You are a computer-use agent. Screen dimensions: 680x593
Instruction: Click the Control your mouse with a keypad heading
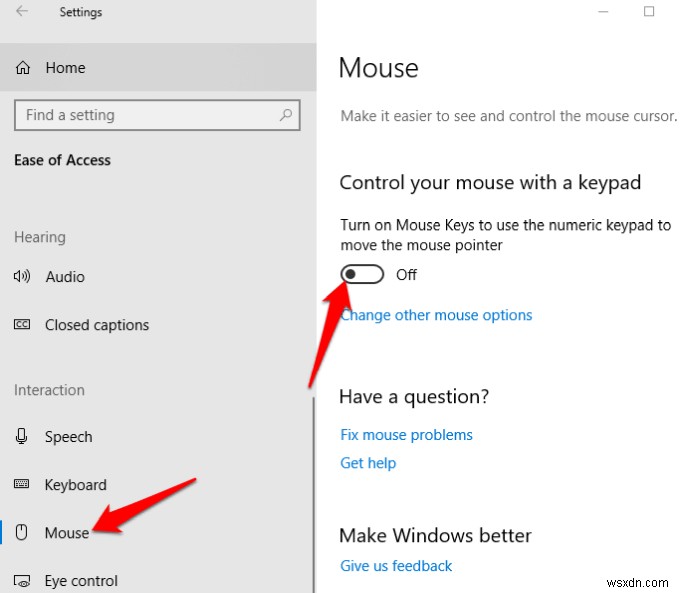click(490, 183)
